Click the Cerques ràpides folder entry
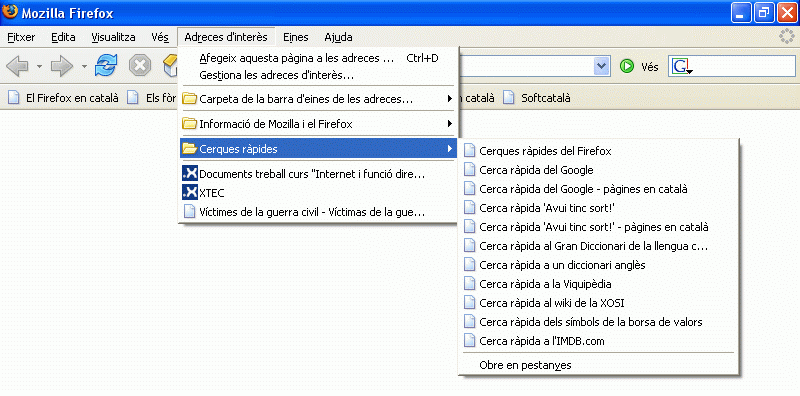This screenshot has width=800, height=396. tap(318, 149)
